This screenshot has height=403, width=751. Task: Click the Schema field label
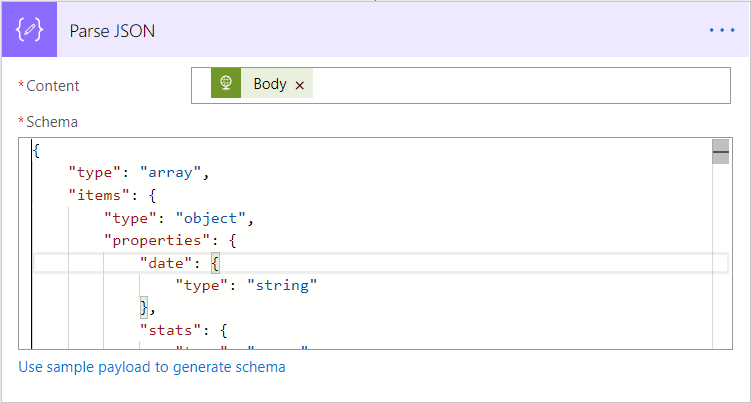pos(52,122)
